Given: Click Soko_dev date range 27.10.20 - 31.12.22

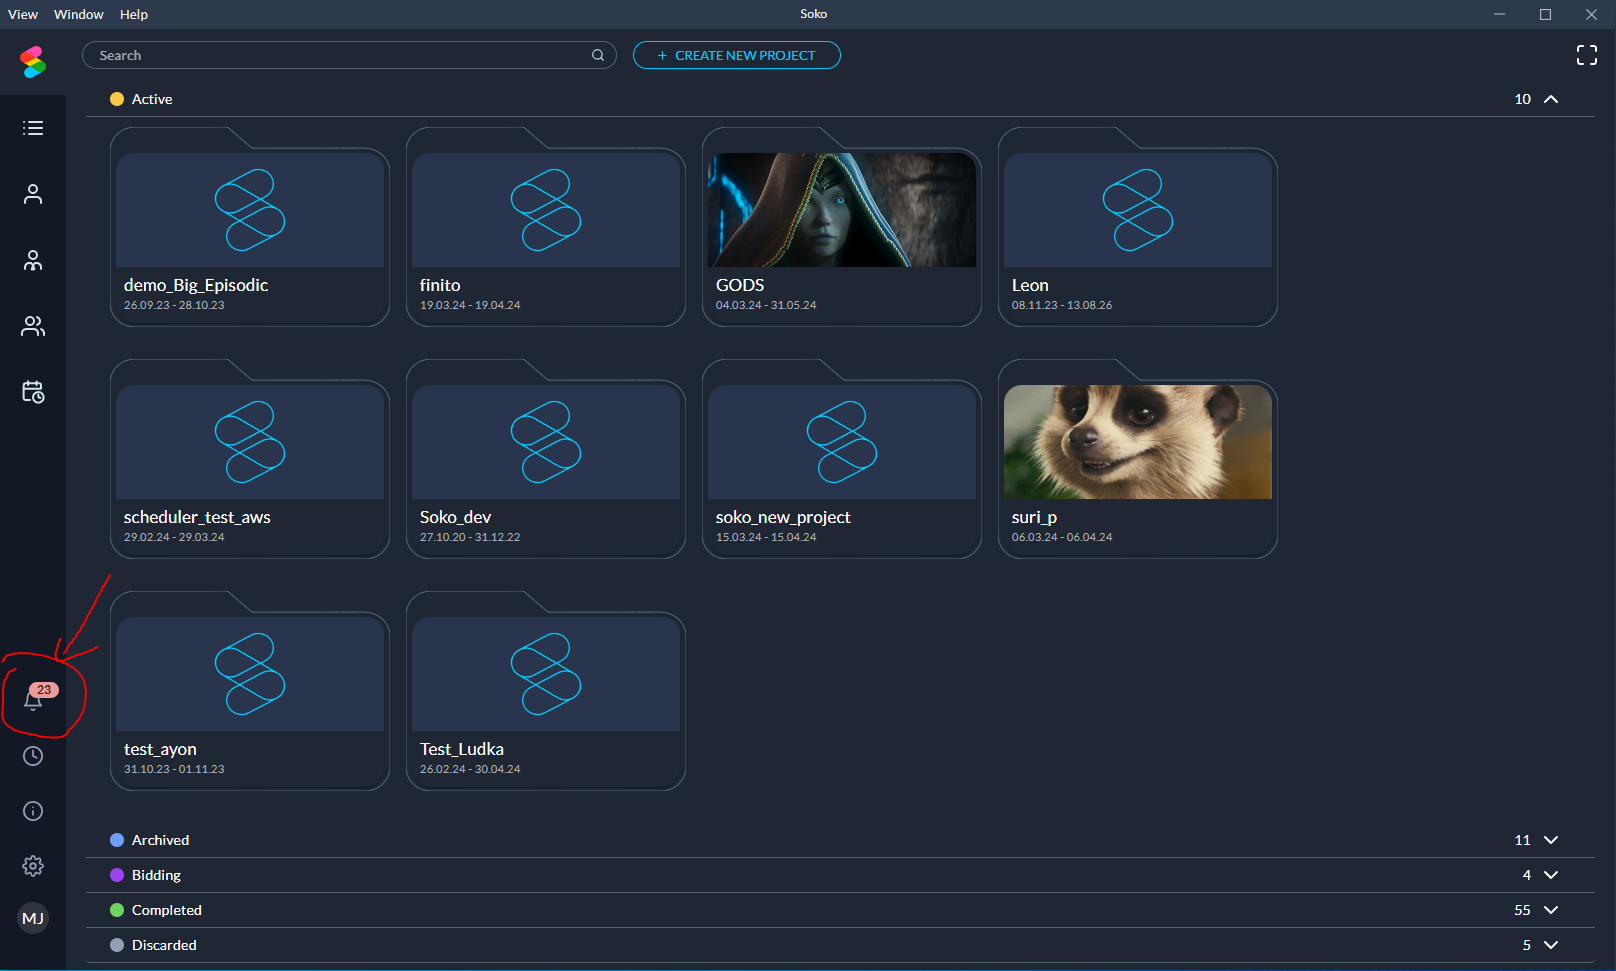Looking at the screenshot, I should (x=470, y=537).
